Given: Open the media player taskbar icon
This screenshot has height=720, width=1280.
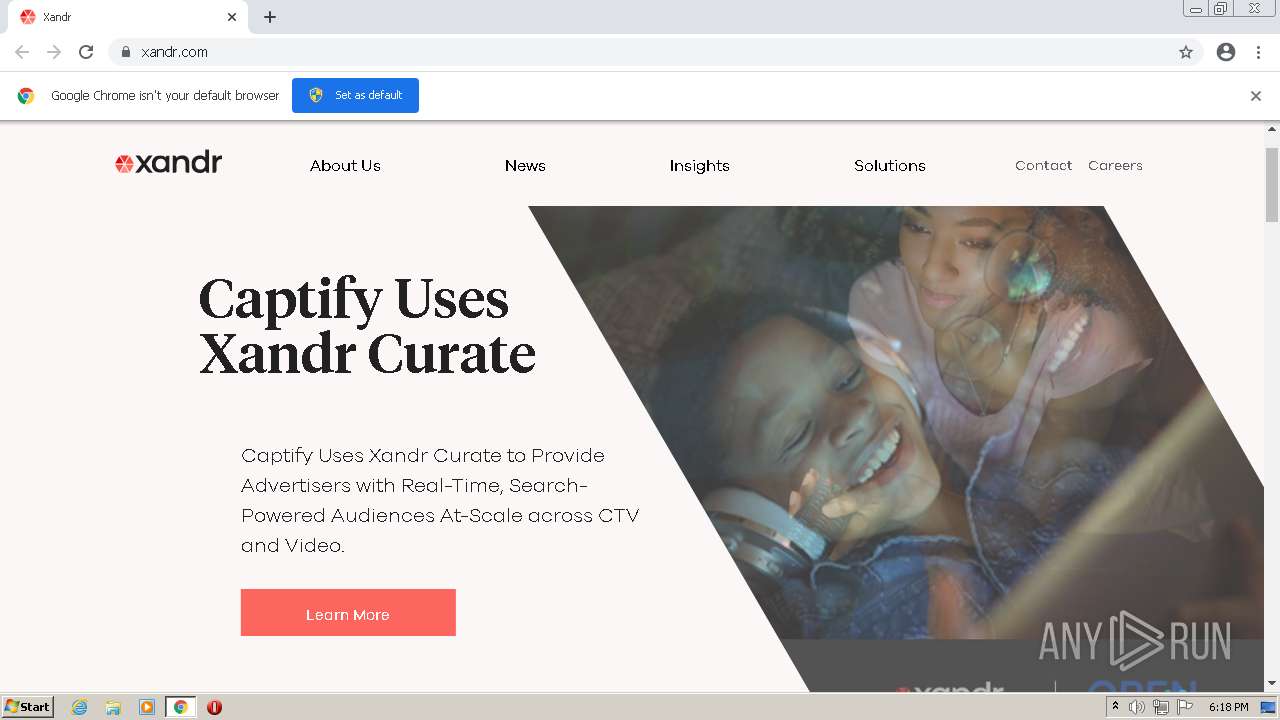Looking at the screenshot, I should 147,707.
